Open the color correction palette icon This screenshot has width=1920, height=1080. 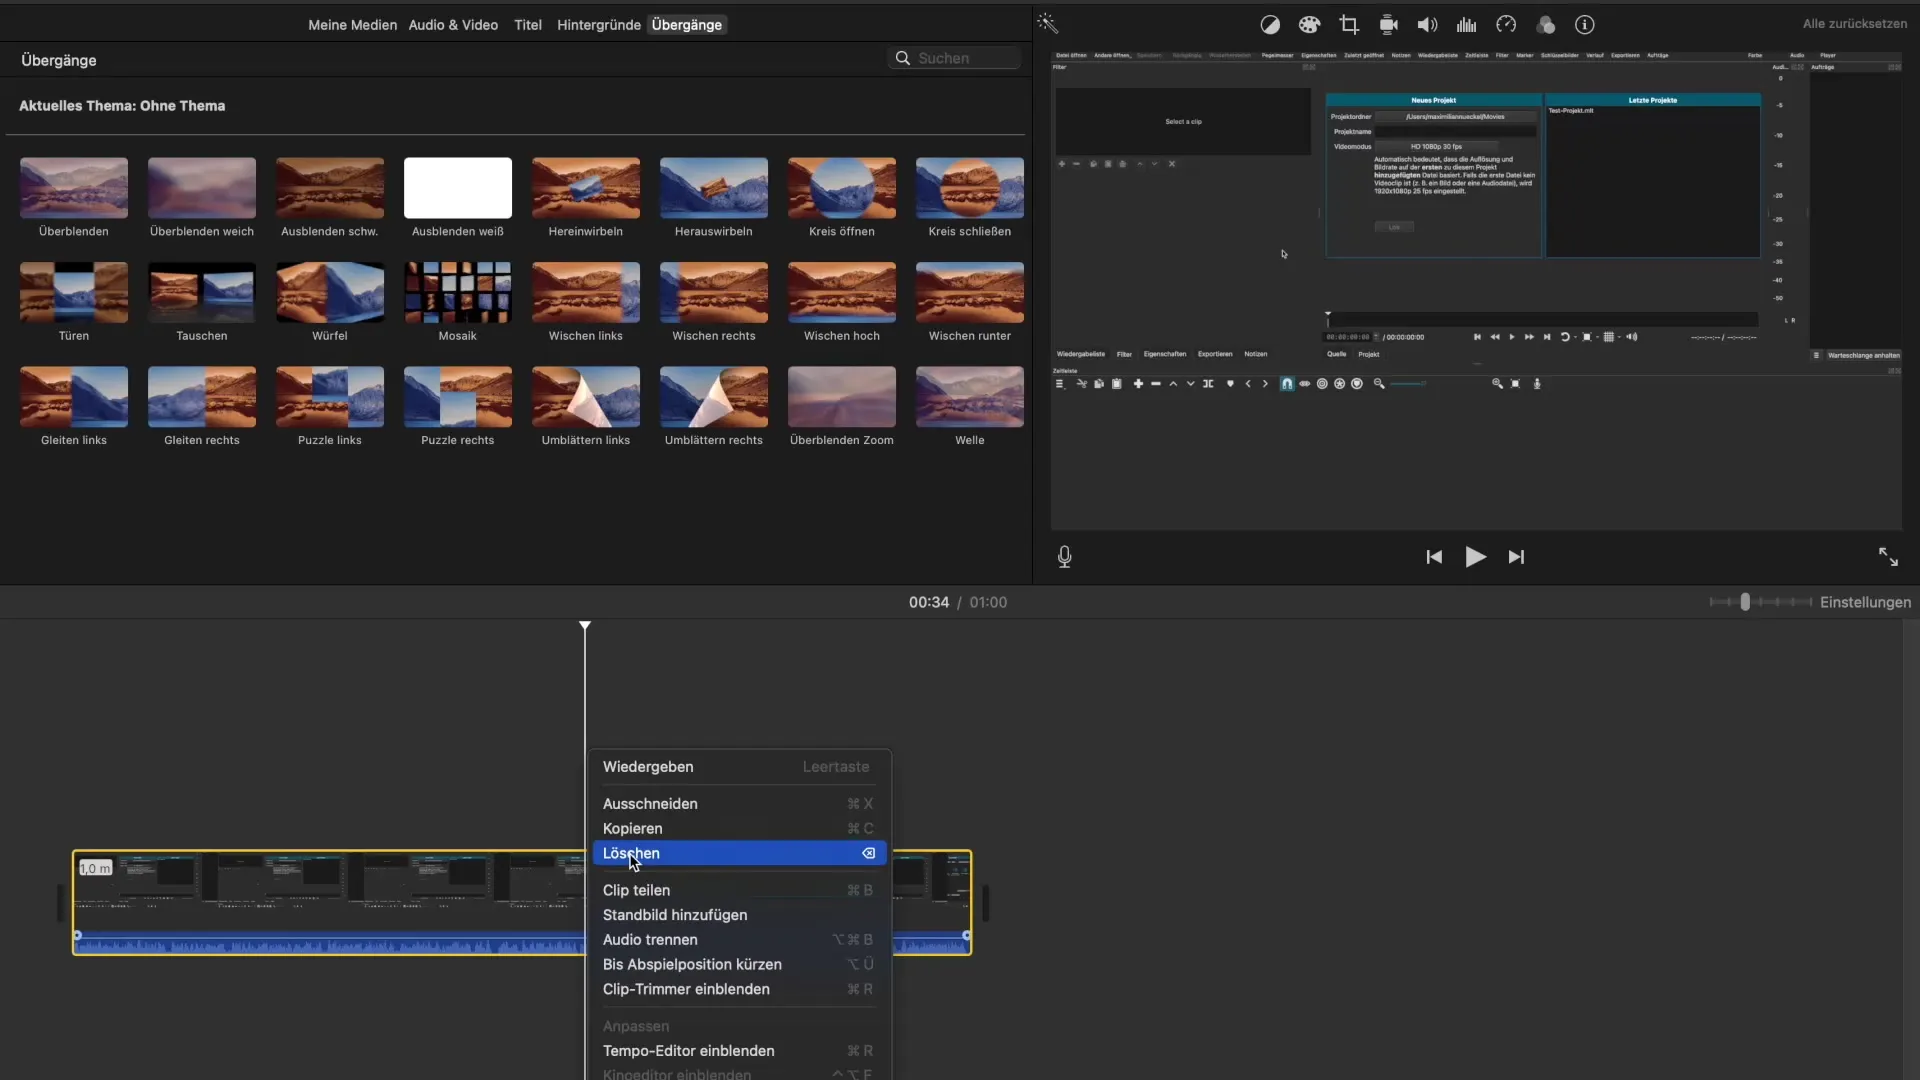click(x=1309, y=25)
